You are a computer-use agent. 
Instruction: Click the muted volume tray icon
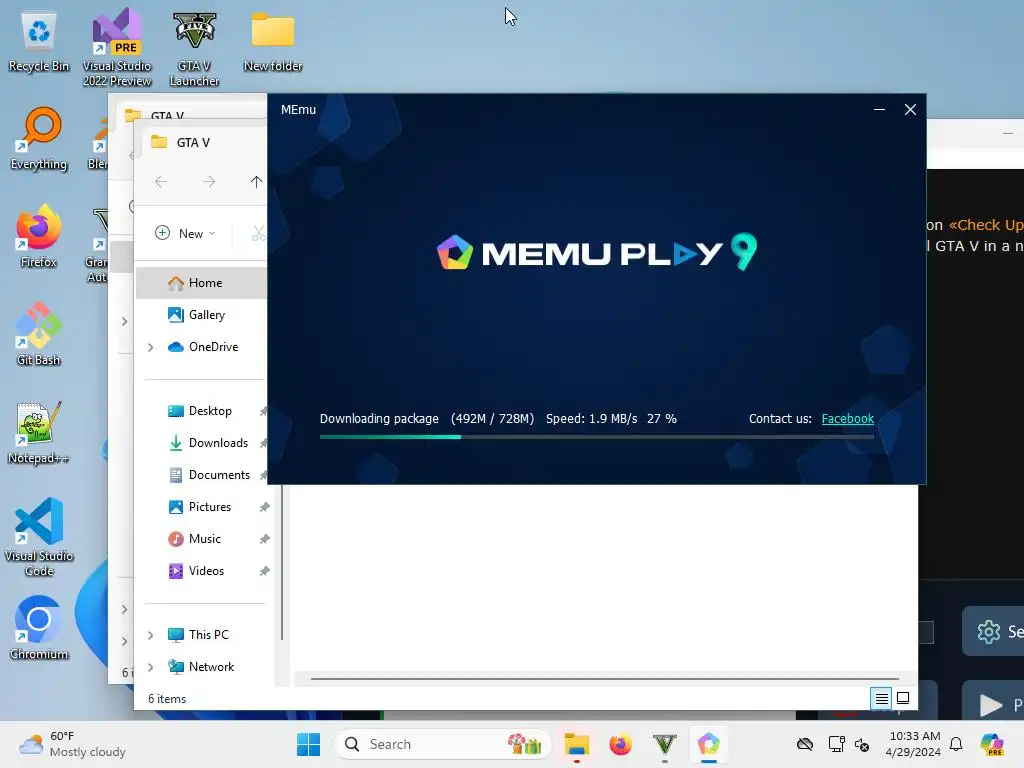coord(862,744)
